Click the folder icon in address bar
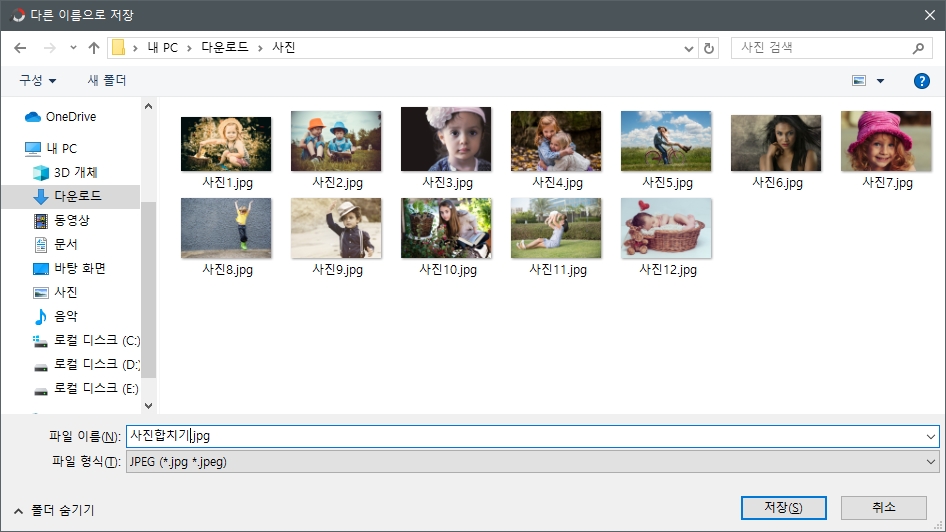This screenshot has height=532, width=946. (118, 48)
